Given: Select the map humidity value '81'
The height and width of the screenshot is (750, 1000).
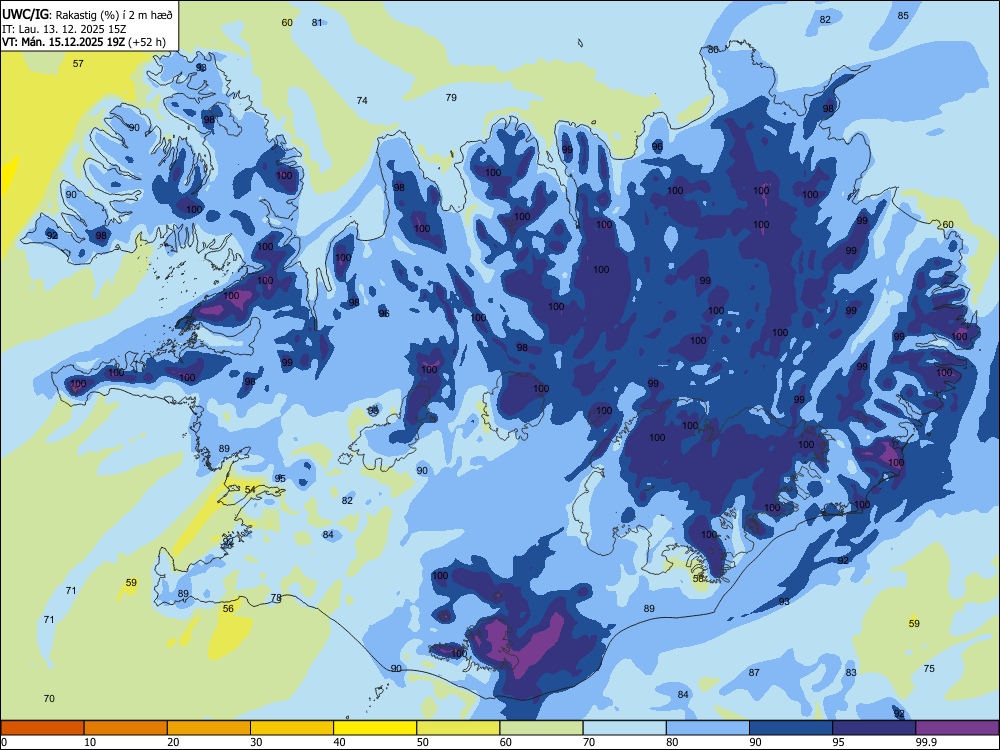Looking at the screenshot, I should click(x=317, y=22).
